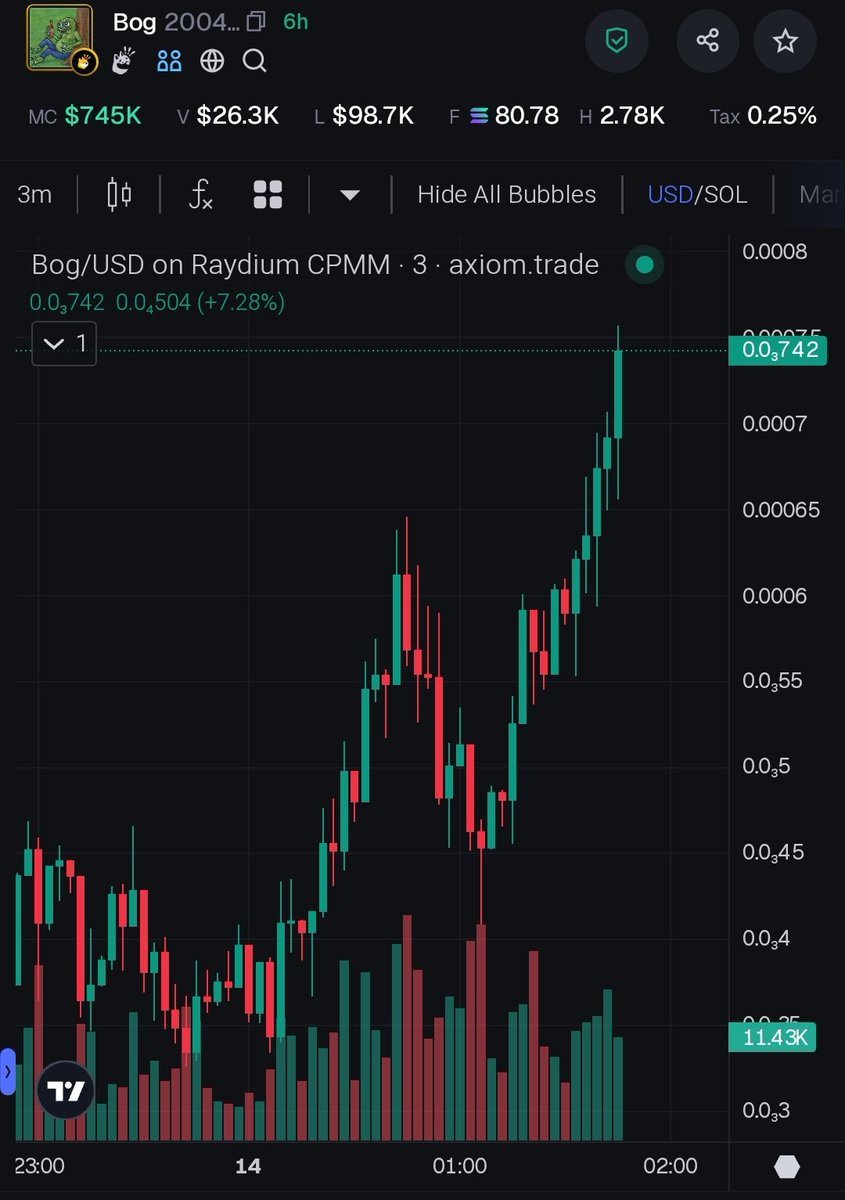Click the H 2.78K holders value
The height and width of the screenshot is (1200, 845).
tap(622, 116)
